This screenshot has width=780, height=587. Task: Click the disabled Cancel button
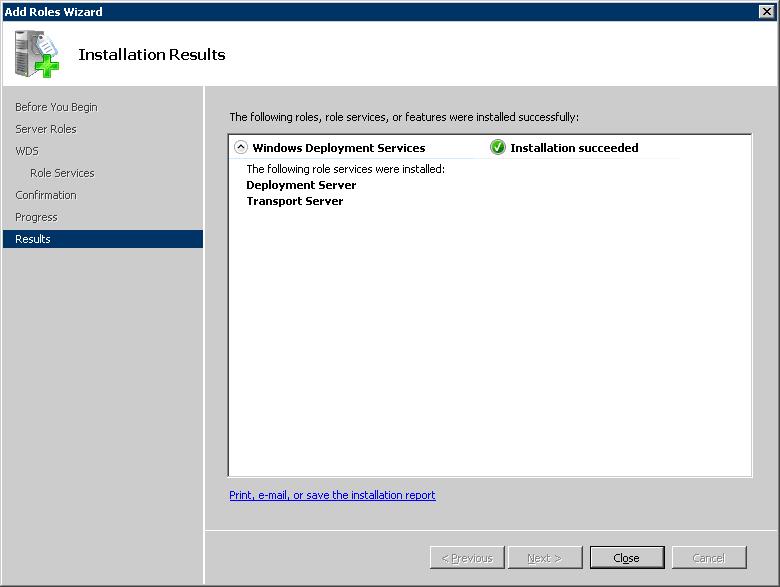tap(709, 558)
